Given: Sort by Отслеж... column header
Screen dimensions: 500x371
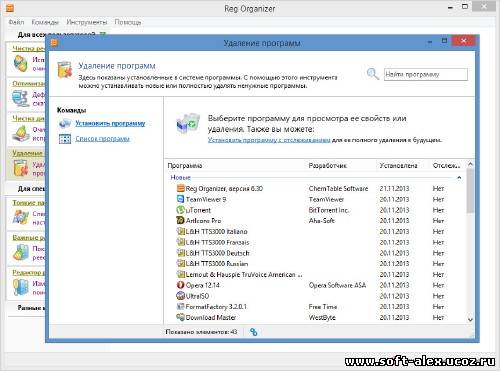Looking at the screenshot, I should click(446, 166).
